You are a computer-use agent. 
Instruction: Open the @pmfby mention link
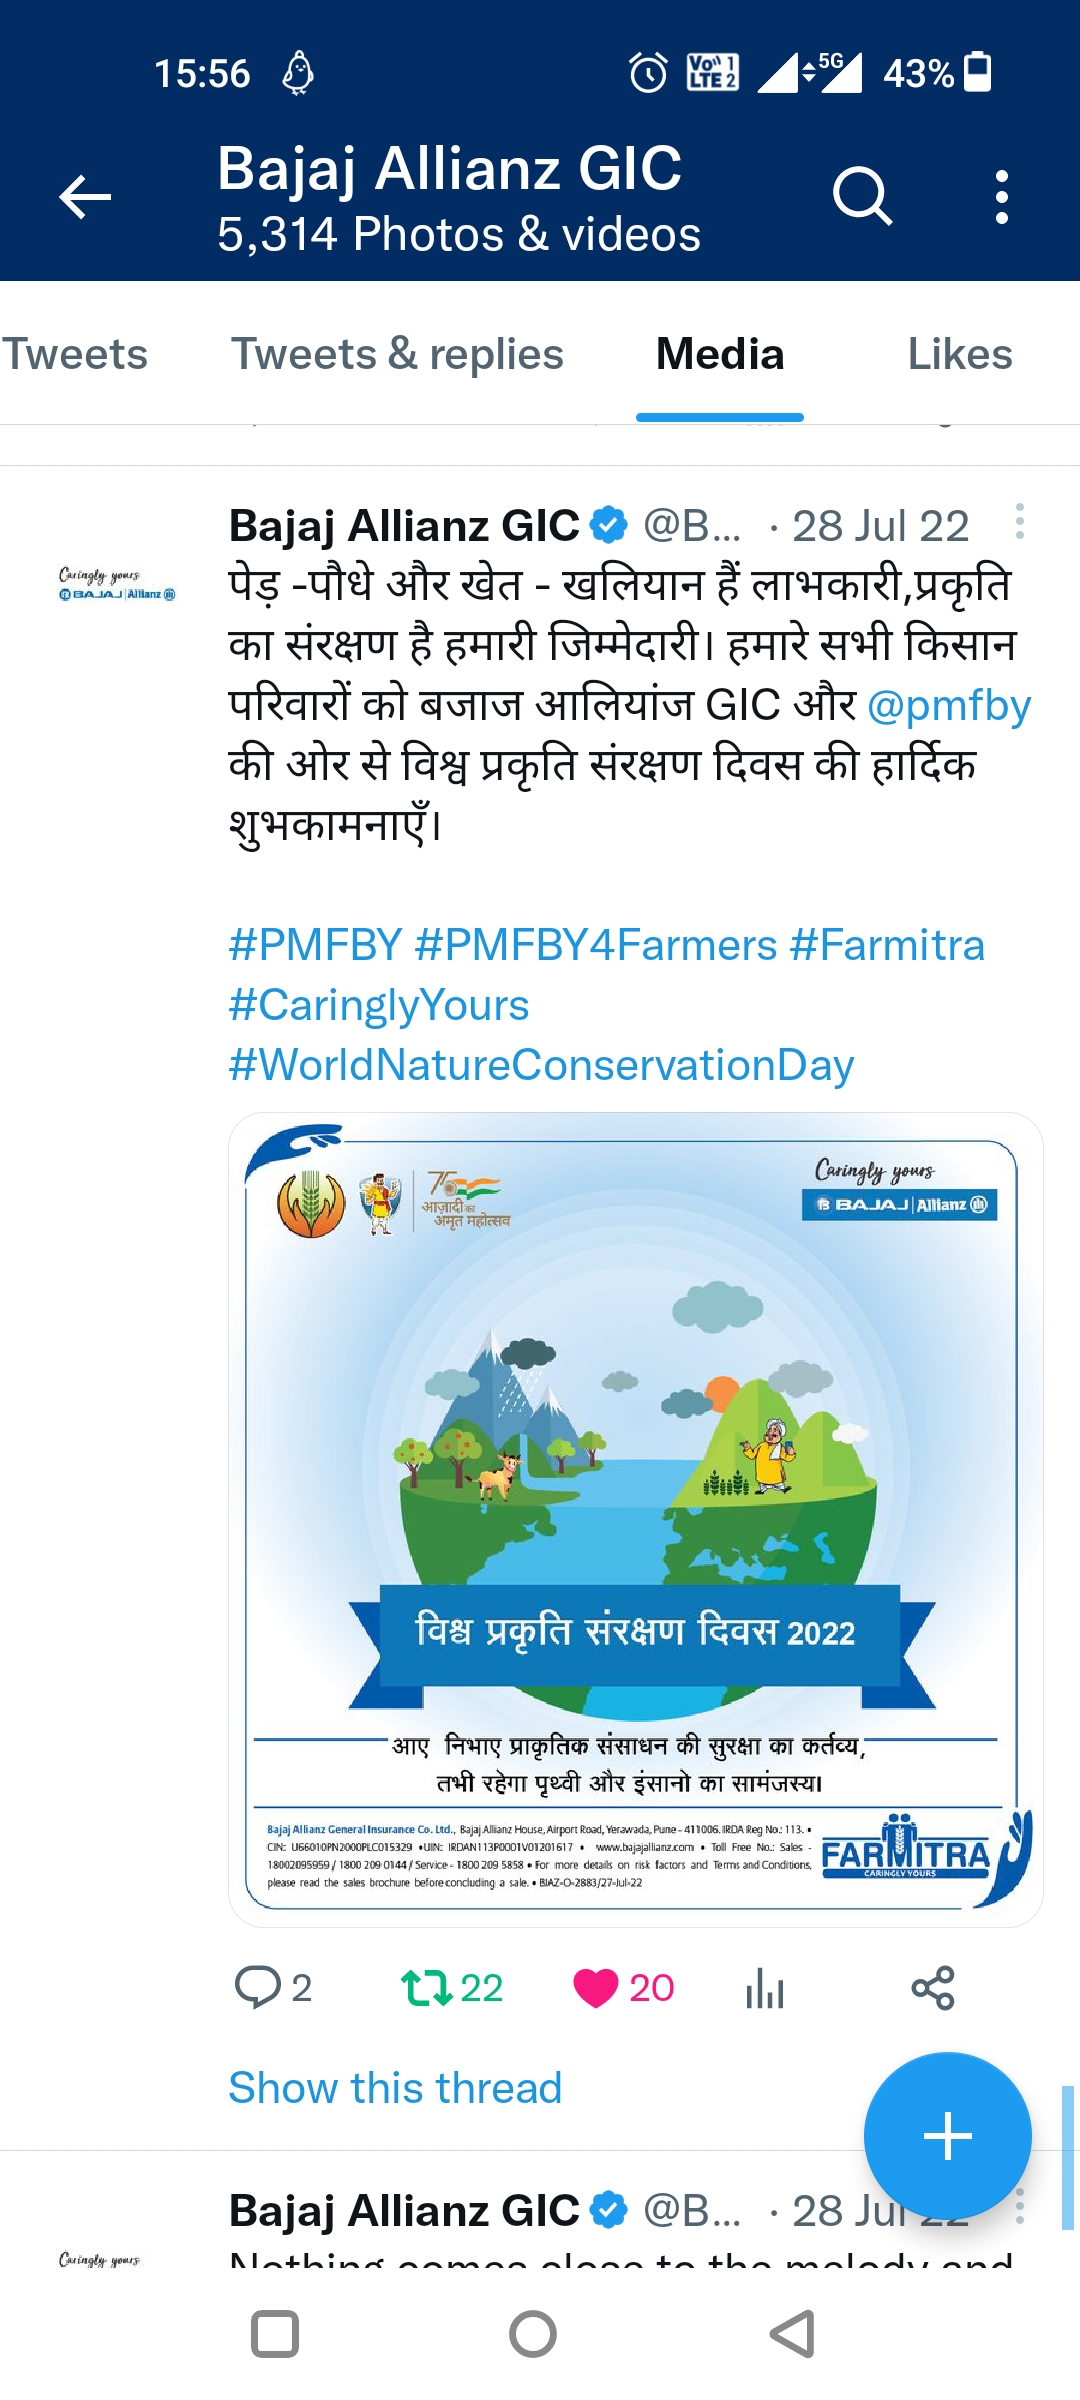[949, 705]
